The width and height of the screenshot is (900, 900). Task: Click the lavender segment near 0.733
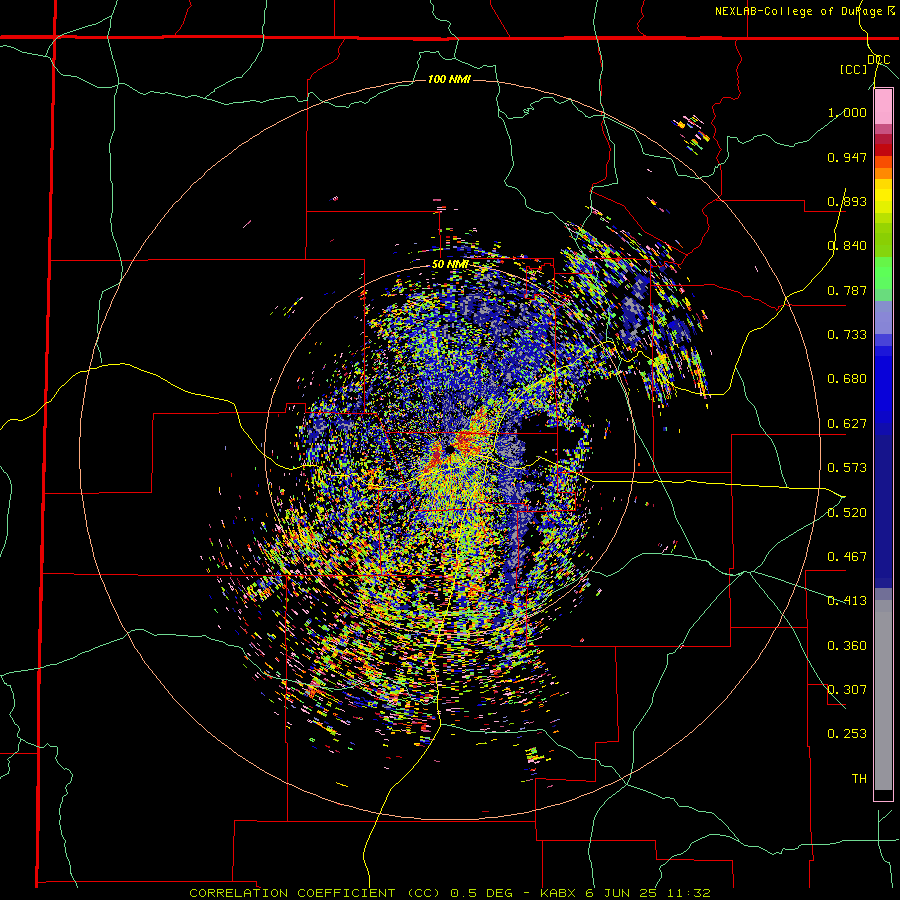coord(883,317)
